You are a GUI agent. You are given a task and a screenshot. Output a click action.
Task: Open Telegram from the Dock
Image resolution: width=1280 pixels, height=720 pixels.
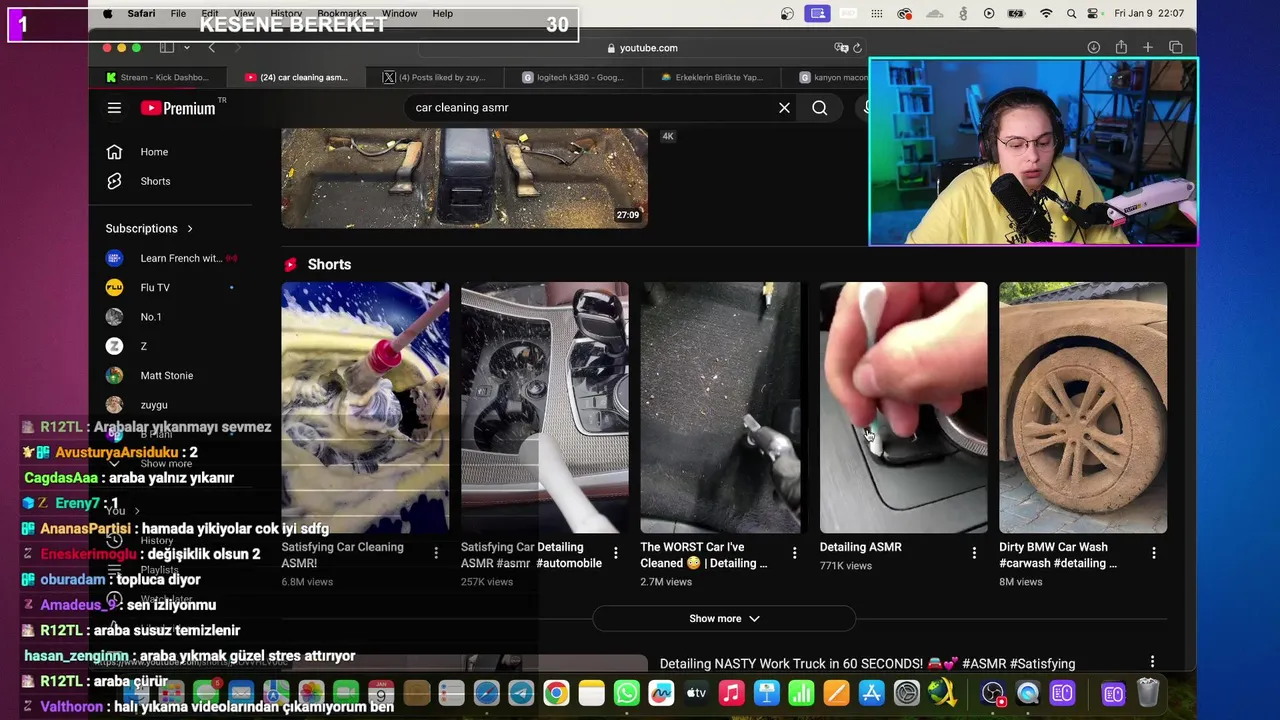(x=521, y=693)
